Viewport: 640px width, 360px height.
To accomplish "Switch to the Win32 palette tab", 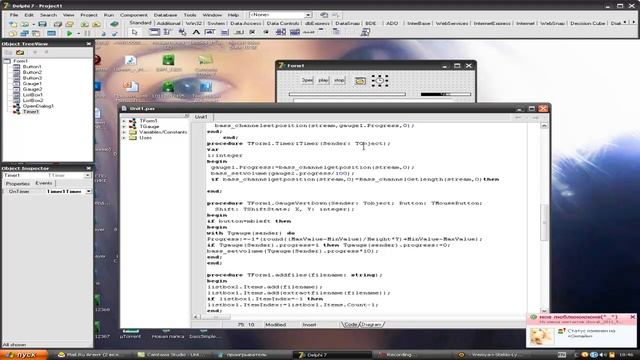I will pos(193,23).
